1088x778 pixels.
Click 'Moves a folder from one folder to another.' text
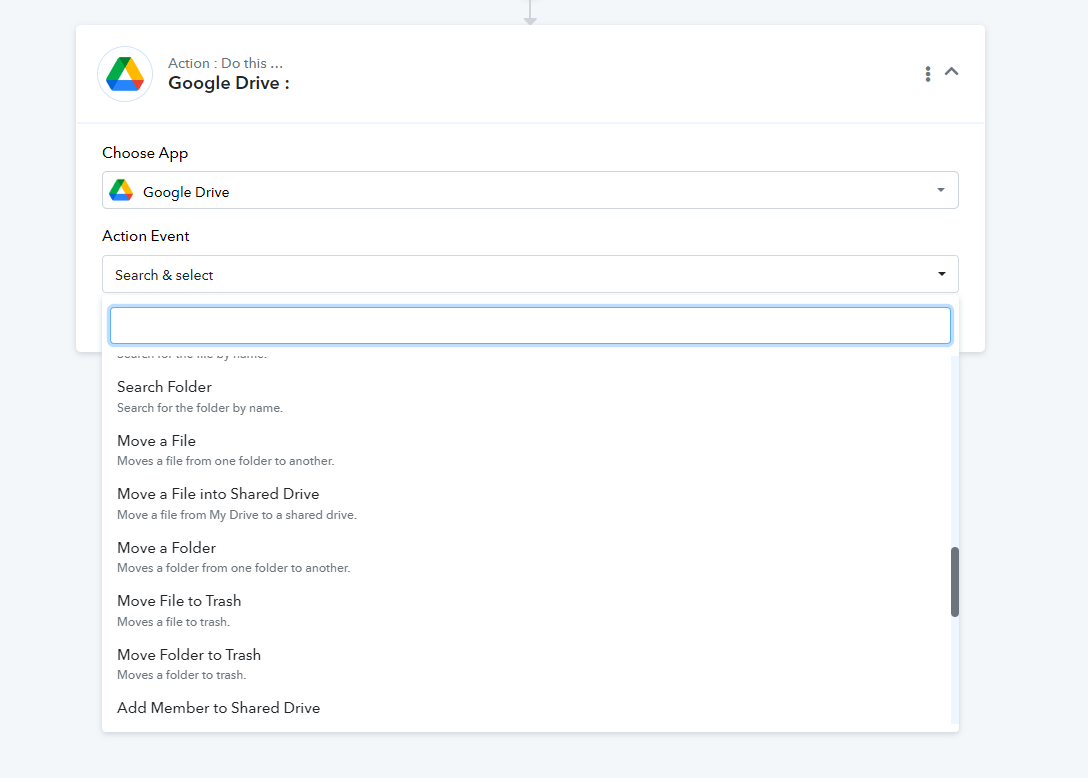coord(234,568)
